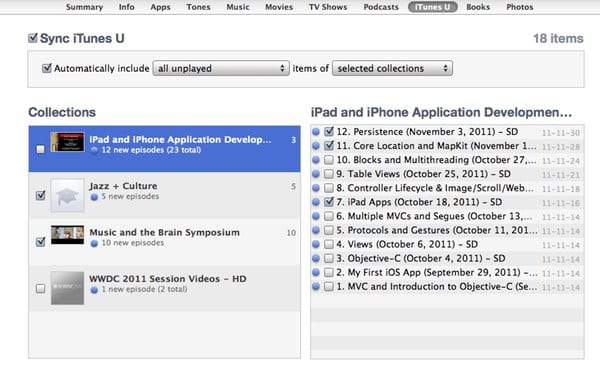Click unplayed blue dot for 11. Core Location

pyautogui.click(x=316, y=146)
